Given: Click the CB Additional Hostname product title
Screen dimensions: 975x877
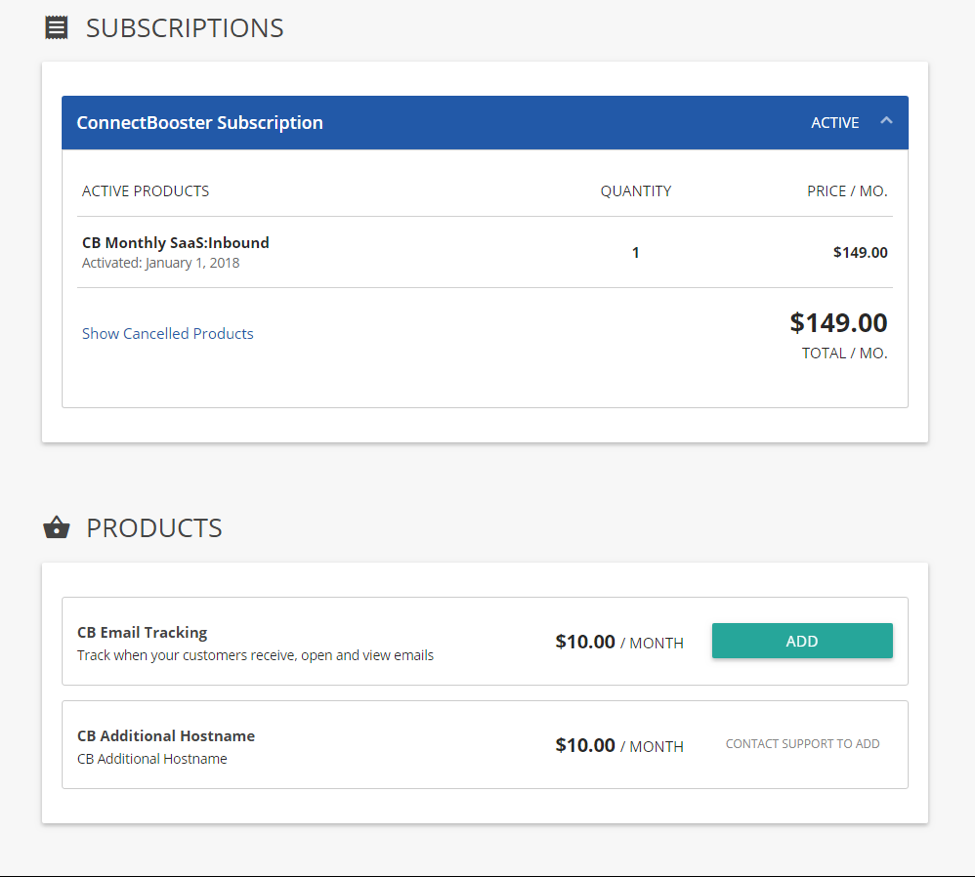Looking at the screenshot, I should (166, 736).
